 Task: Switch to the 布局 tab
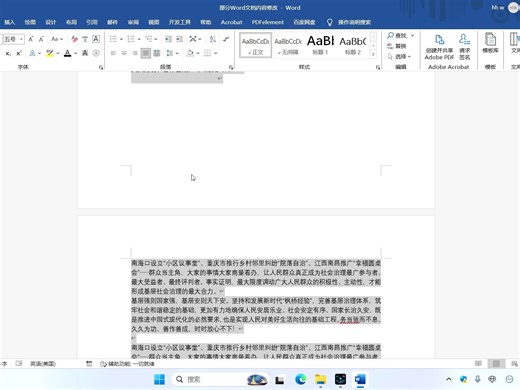pos(71,22)
